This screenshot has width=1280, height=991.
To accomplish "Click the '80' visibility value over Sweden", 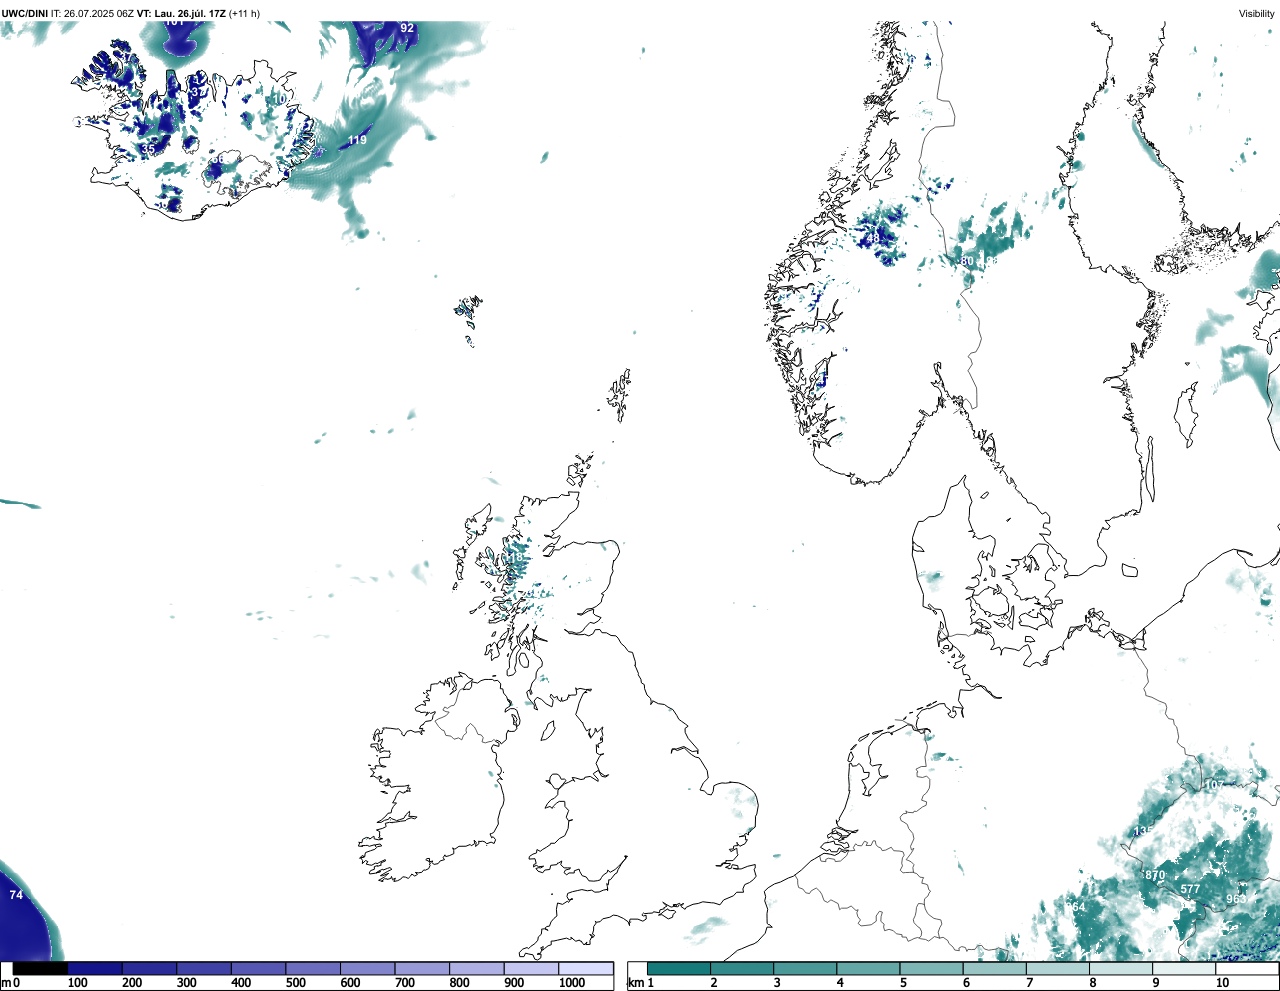I will [x=967, y=261].
